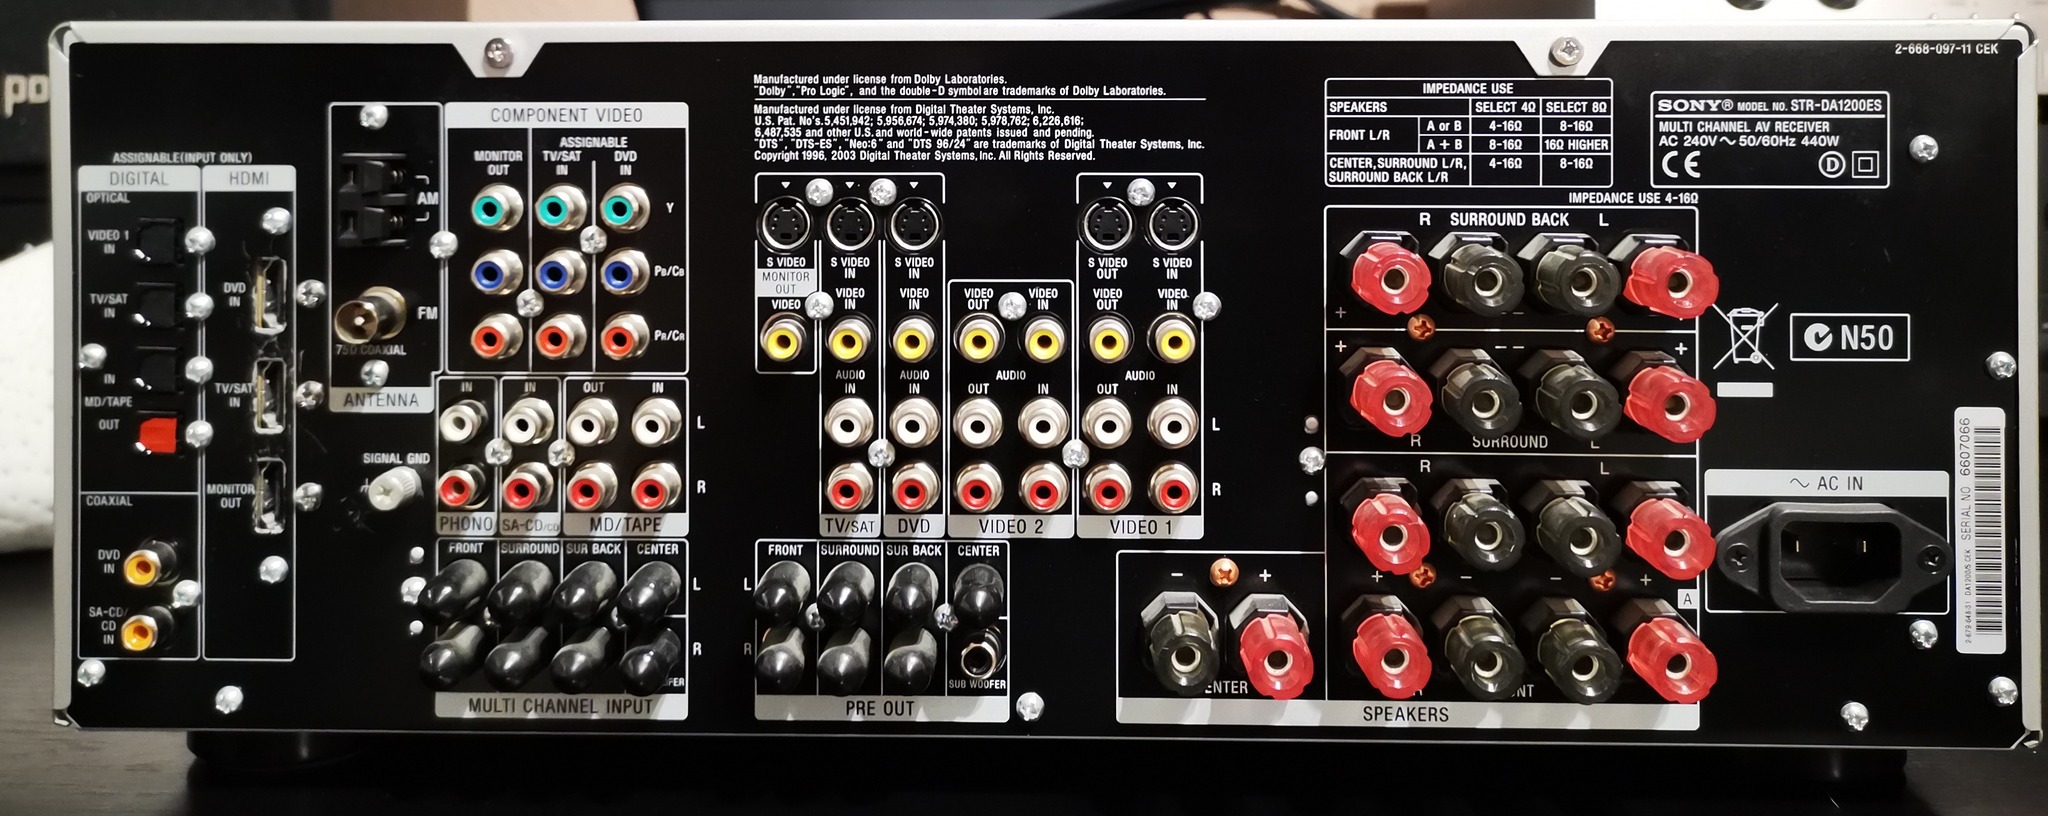
Task: Click the TV/SAT AUDIO IN left white jack
Action: pos(849,425)
